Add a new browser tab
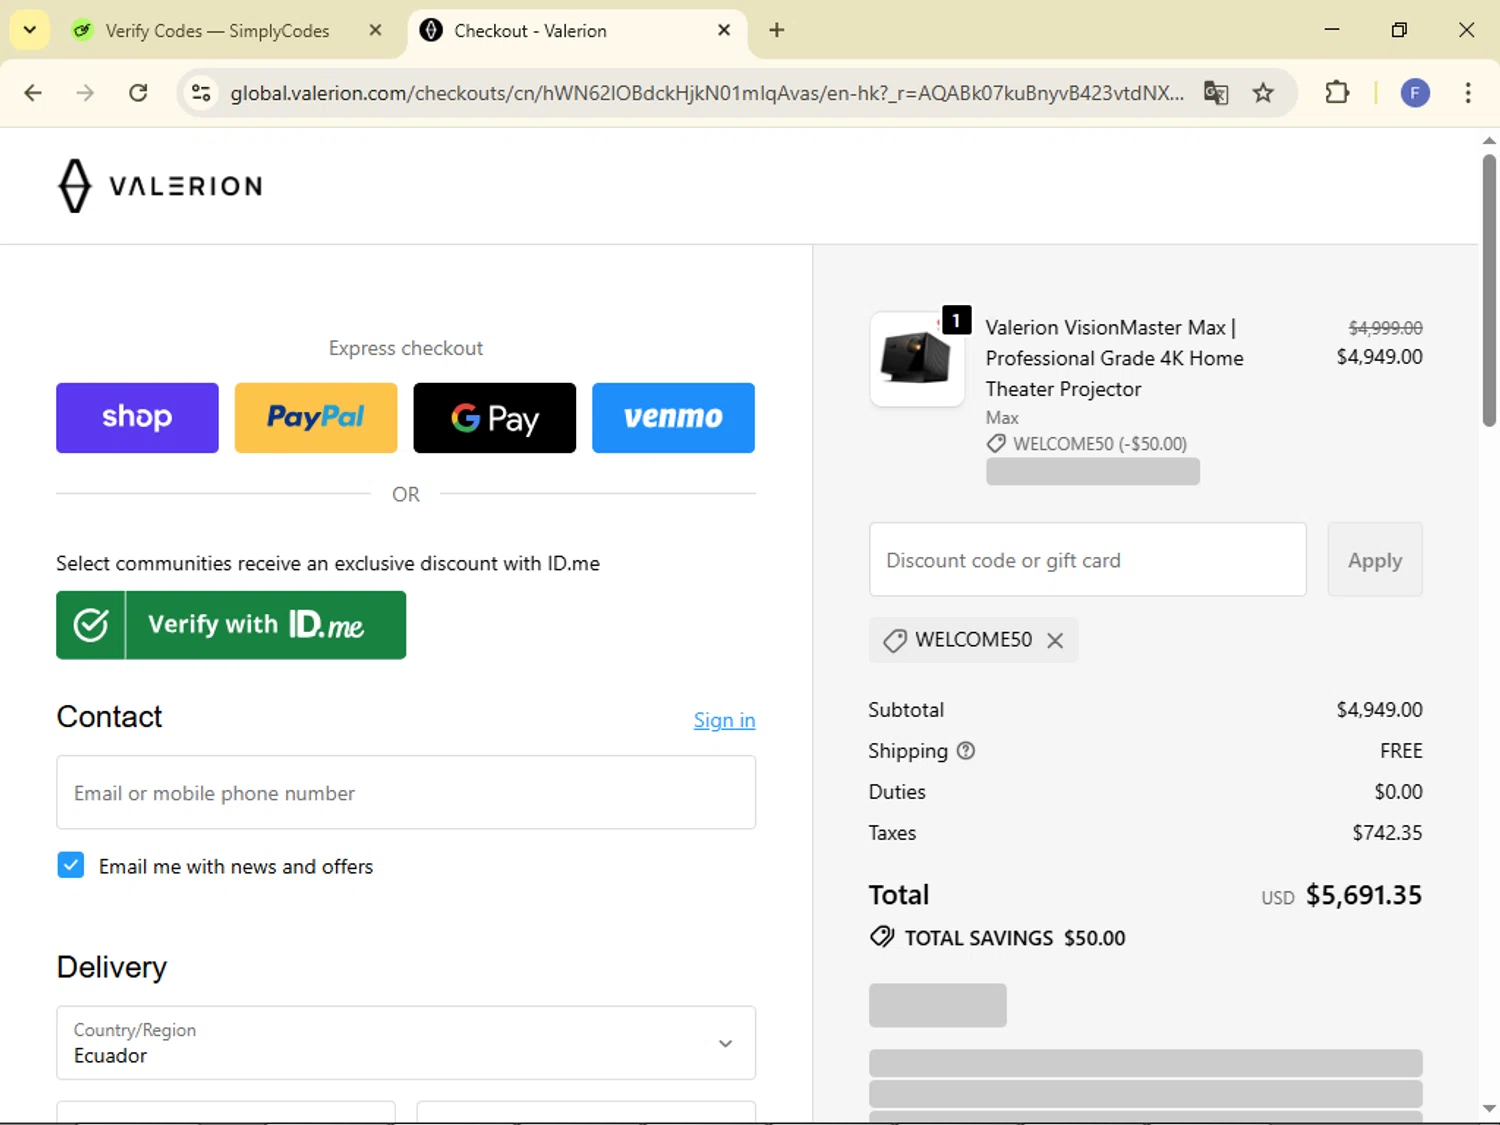Screen dimensions: 1500x1125 click(x=776, y=30)
